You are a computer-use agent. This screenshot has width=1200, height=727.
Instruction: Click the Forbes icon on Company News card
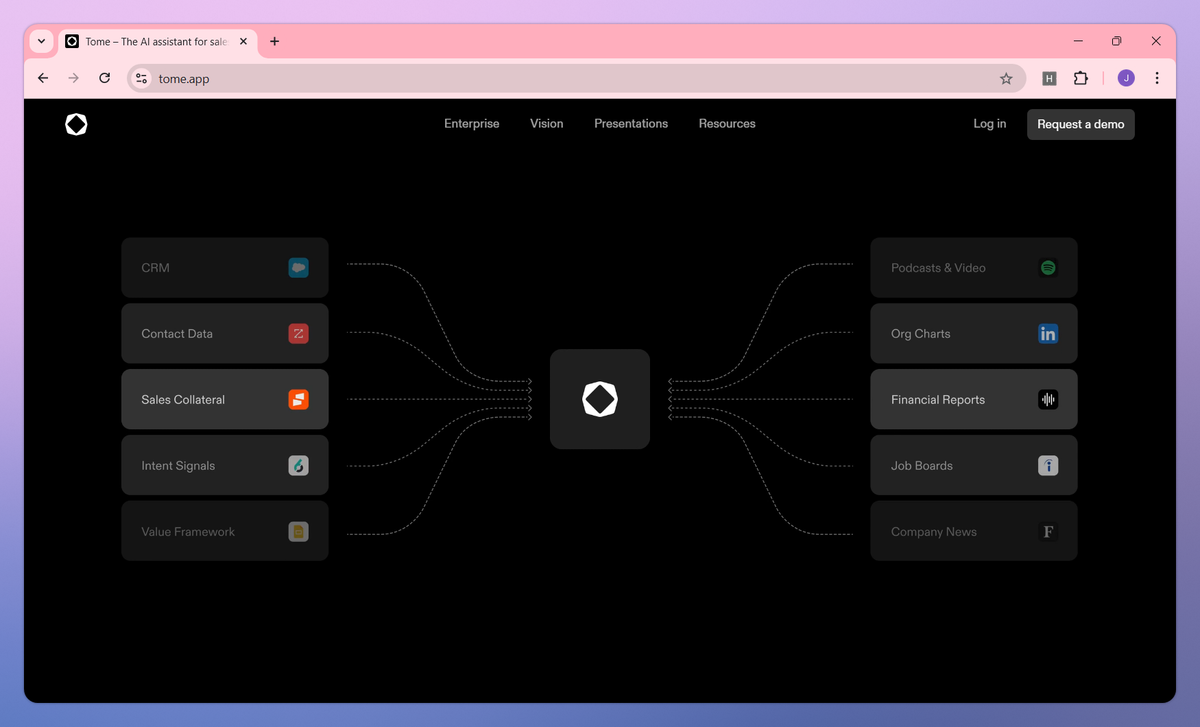(x=1047, y=531)
